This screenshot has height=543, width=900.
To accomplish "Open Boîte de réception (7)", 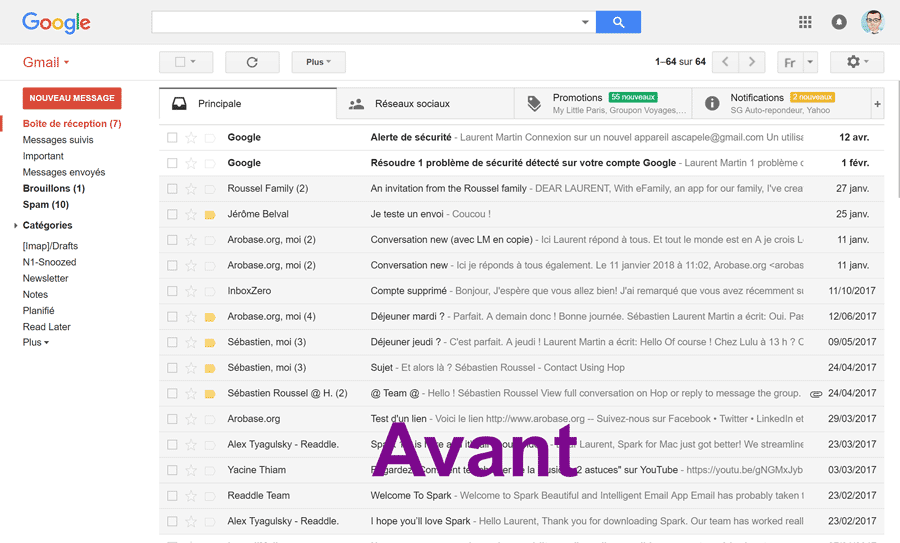I will (72, 123).
